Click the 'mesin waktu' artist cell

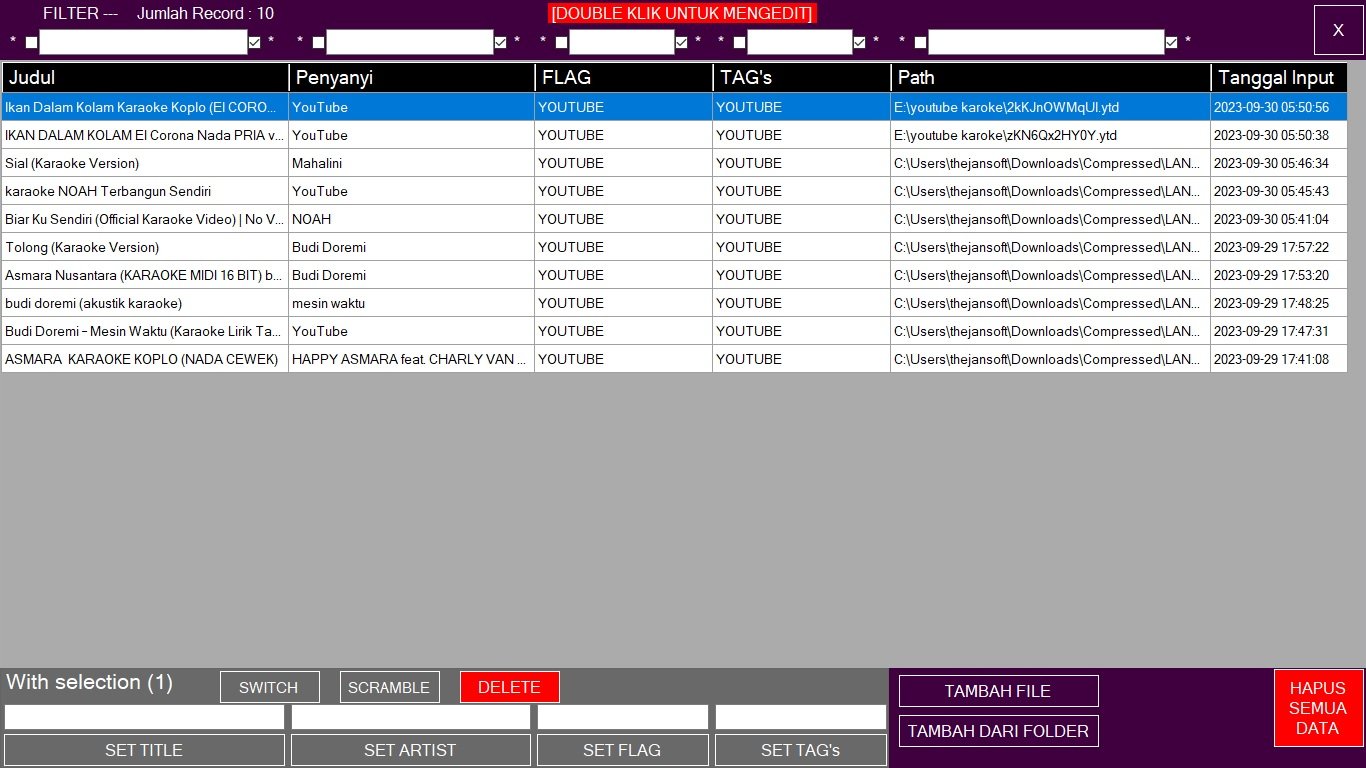tap(412, 303)
